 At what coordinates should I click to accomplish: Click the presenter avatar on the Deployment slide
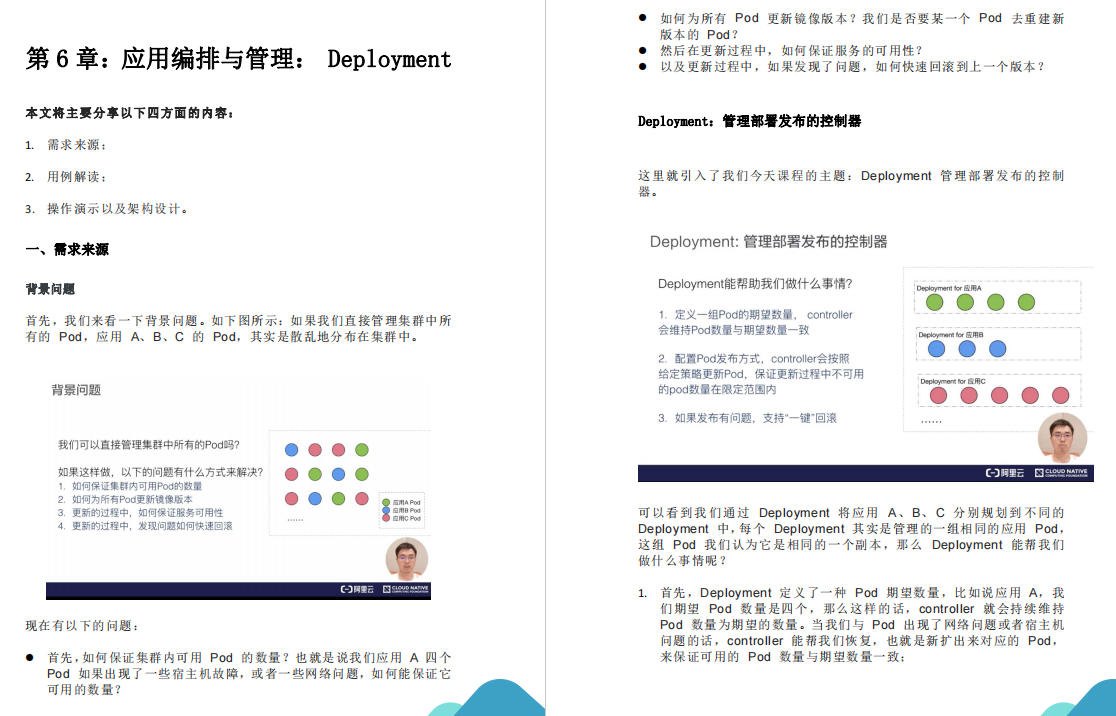click(x=1062, y=438)
